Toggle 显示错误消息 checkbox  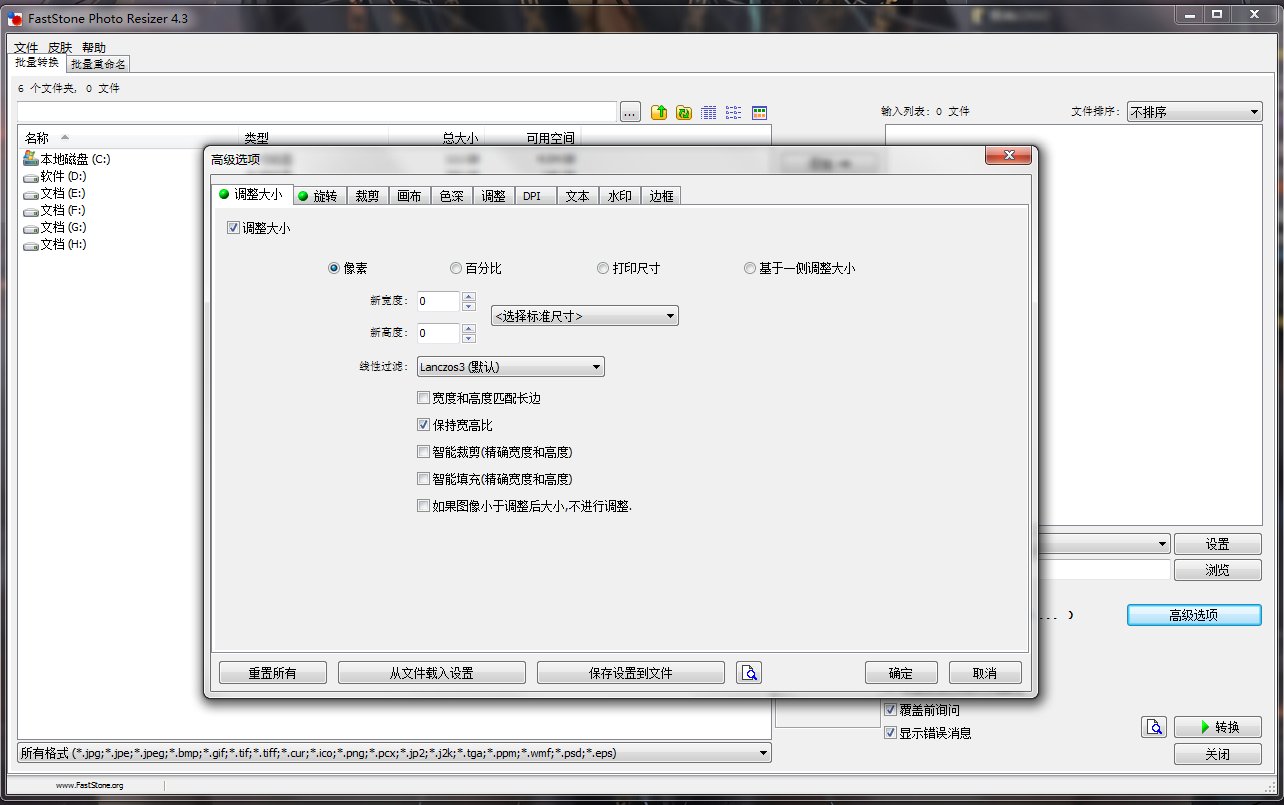(890, 733)
